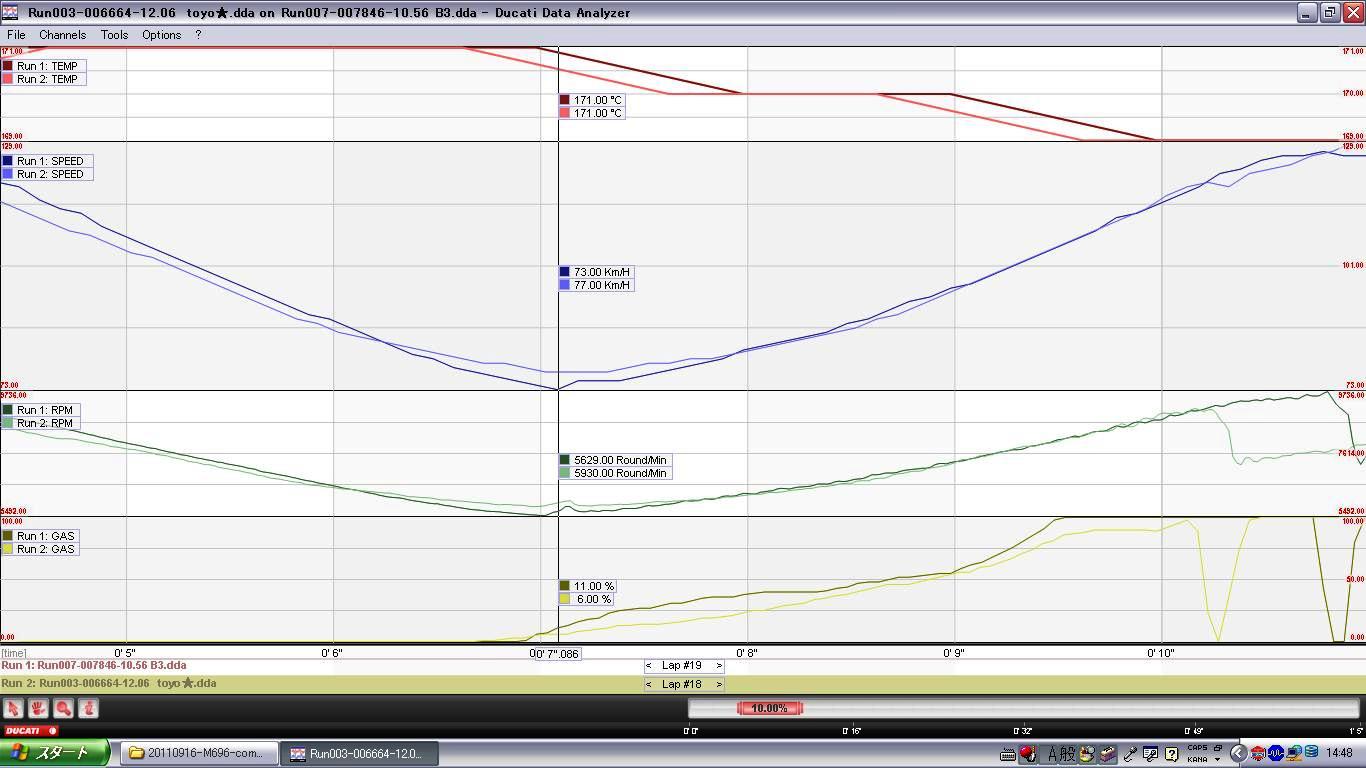Click the microphone-style IME tool icon
This screenshot has width=1366, height=768.
[x=1130, y=754]
